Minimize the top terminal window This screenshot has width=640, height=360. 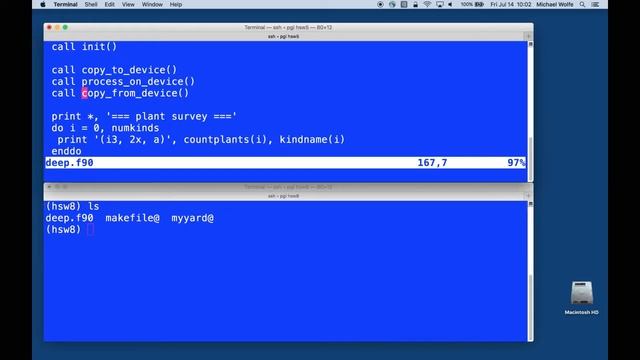(57, 27)
